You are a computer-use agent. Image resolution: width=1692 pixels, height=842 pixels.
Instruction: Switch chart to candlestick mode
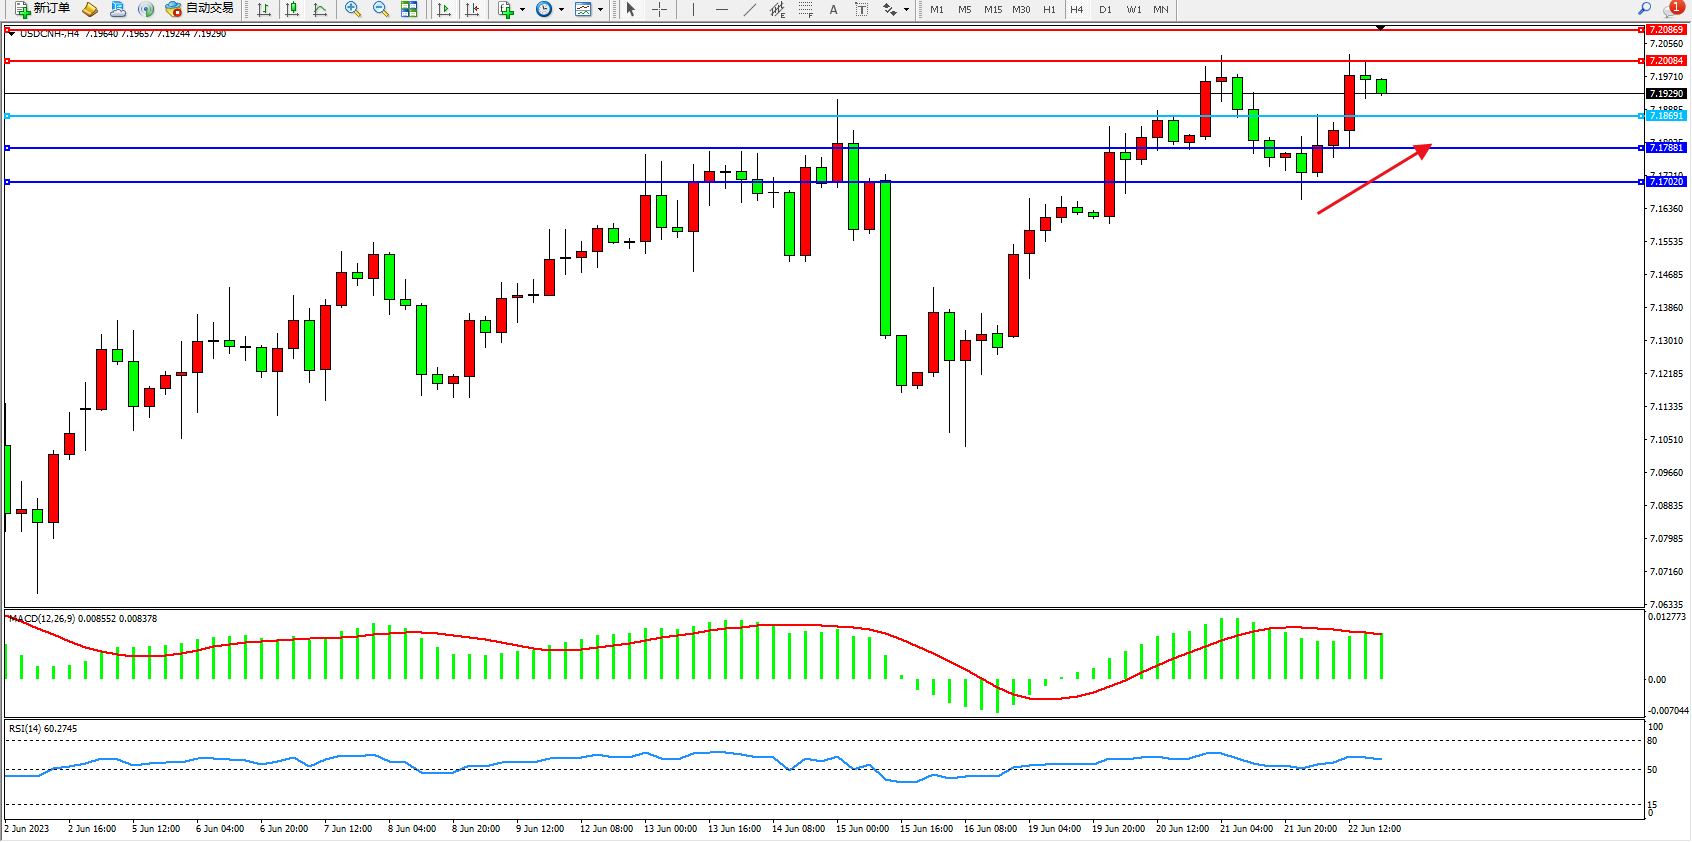(x=292, y=9)
